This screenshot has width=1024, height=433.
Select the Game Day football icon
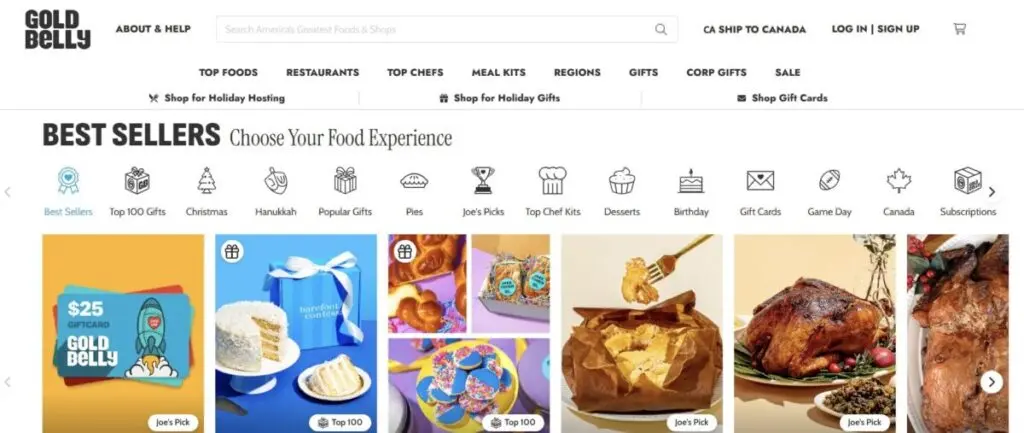pos(829,181)
